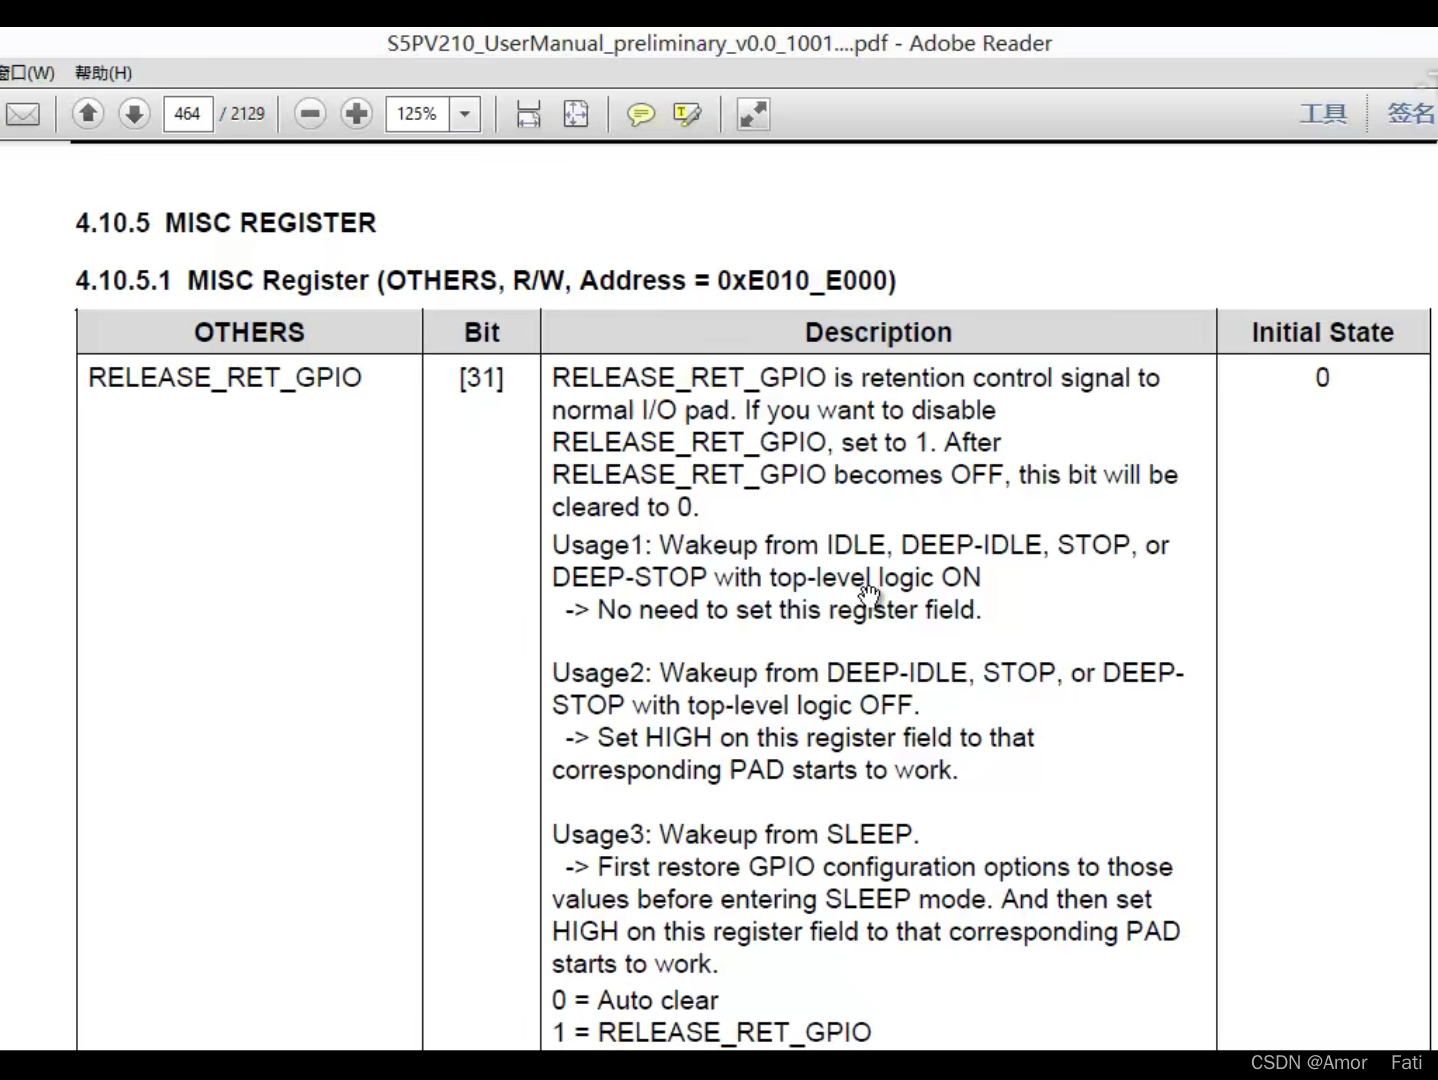This screenshot has height=1080, width=1438.
Task: Click the line 1 = RELEASE_RET_GPIO
Action: tap(712, 1032)
